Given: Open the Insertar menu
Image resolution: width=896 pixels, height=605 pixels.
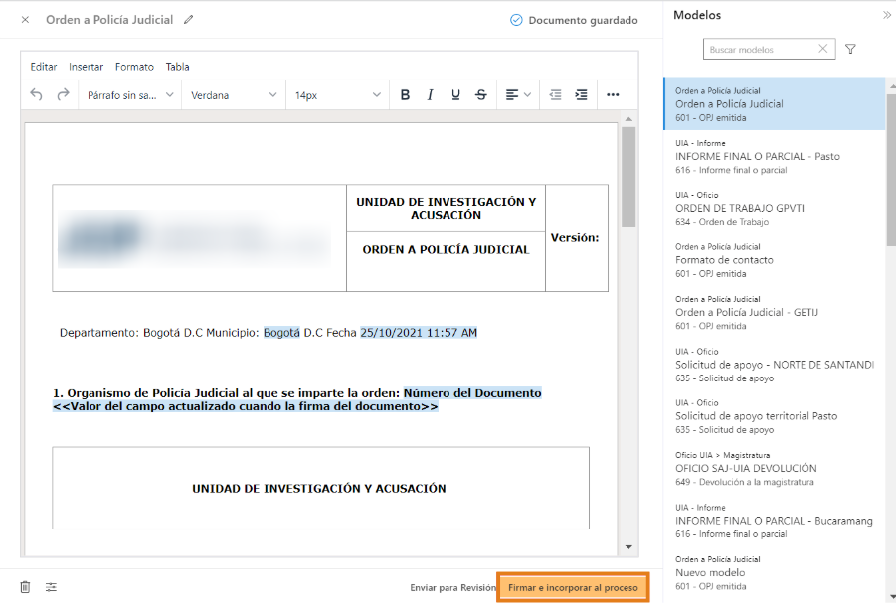Looking at the screenshot, I should (86, 67).
